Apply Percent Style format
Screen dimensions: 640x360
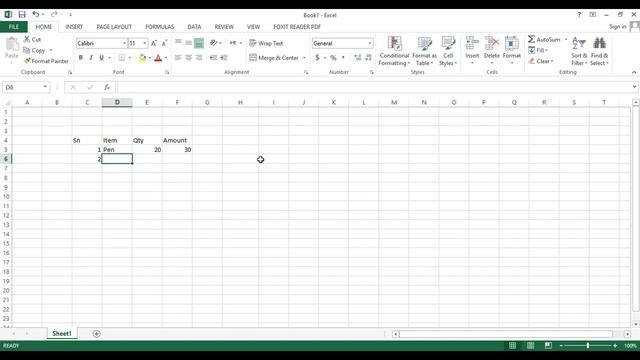(333, 58)
